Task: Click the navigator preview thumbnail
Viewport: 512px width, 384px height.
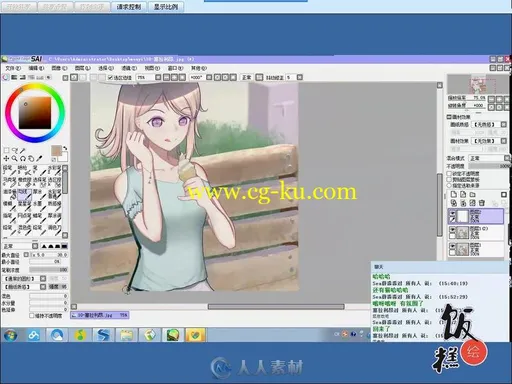Action: coord(478,84)
